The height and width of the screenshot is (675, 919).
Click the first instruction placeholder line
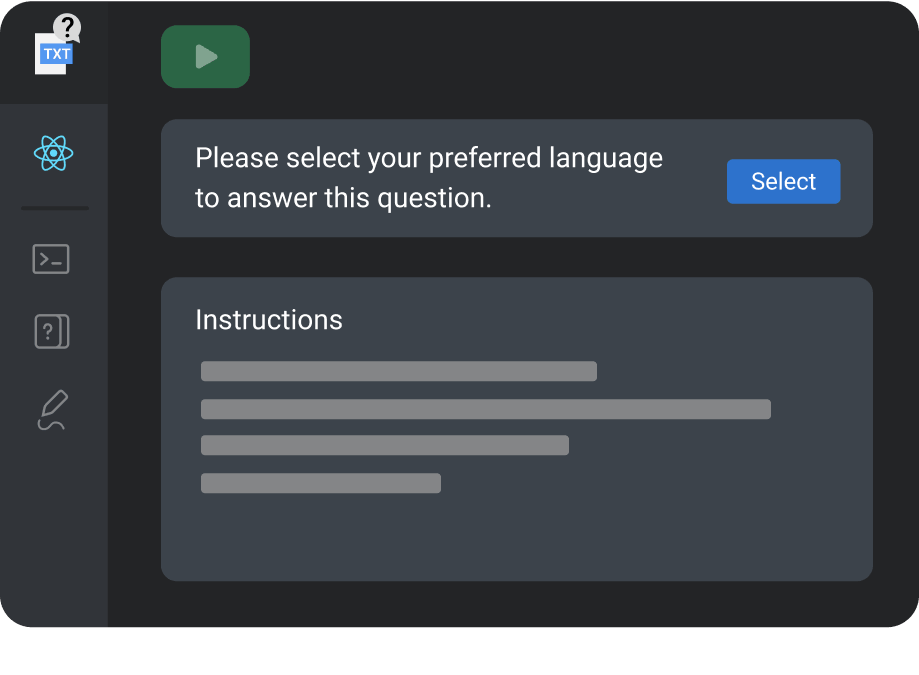click(x=398, y=371)
